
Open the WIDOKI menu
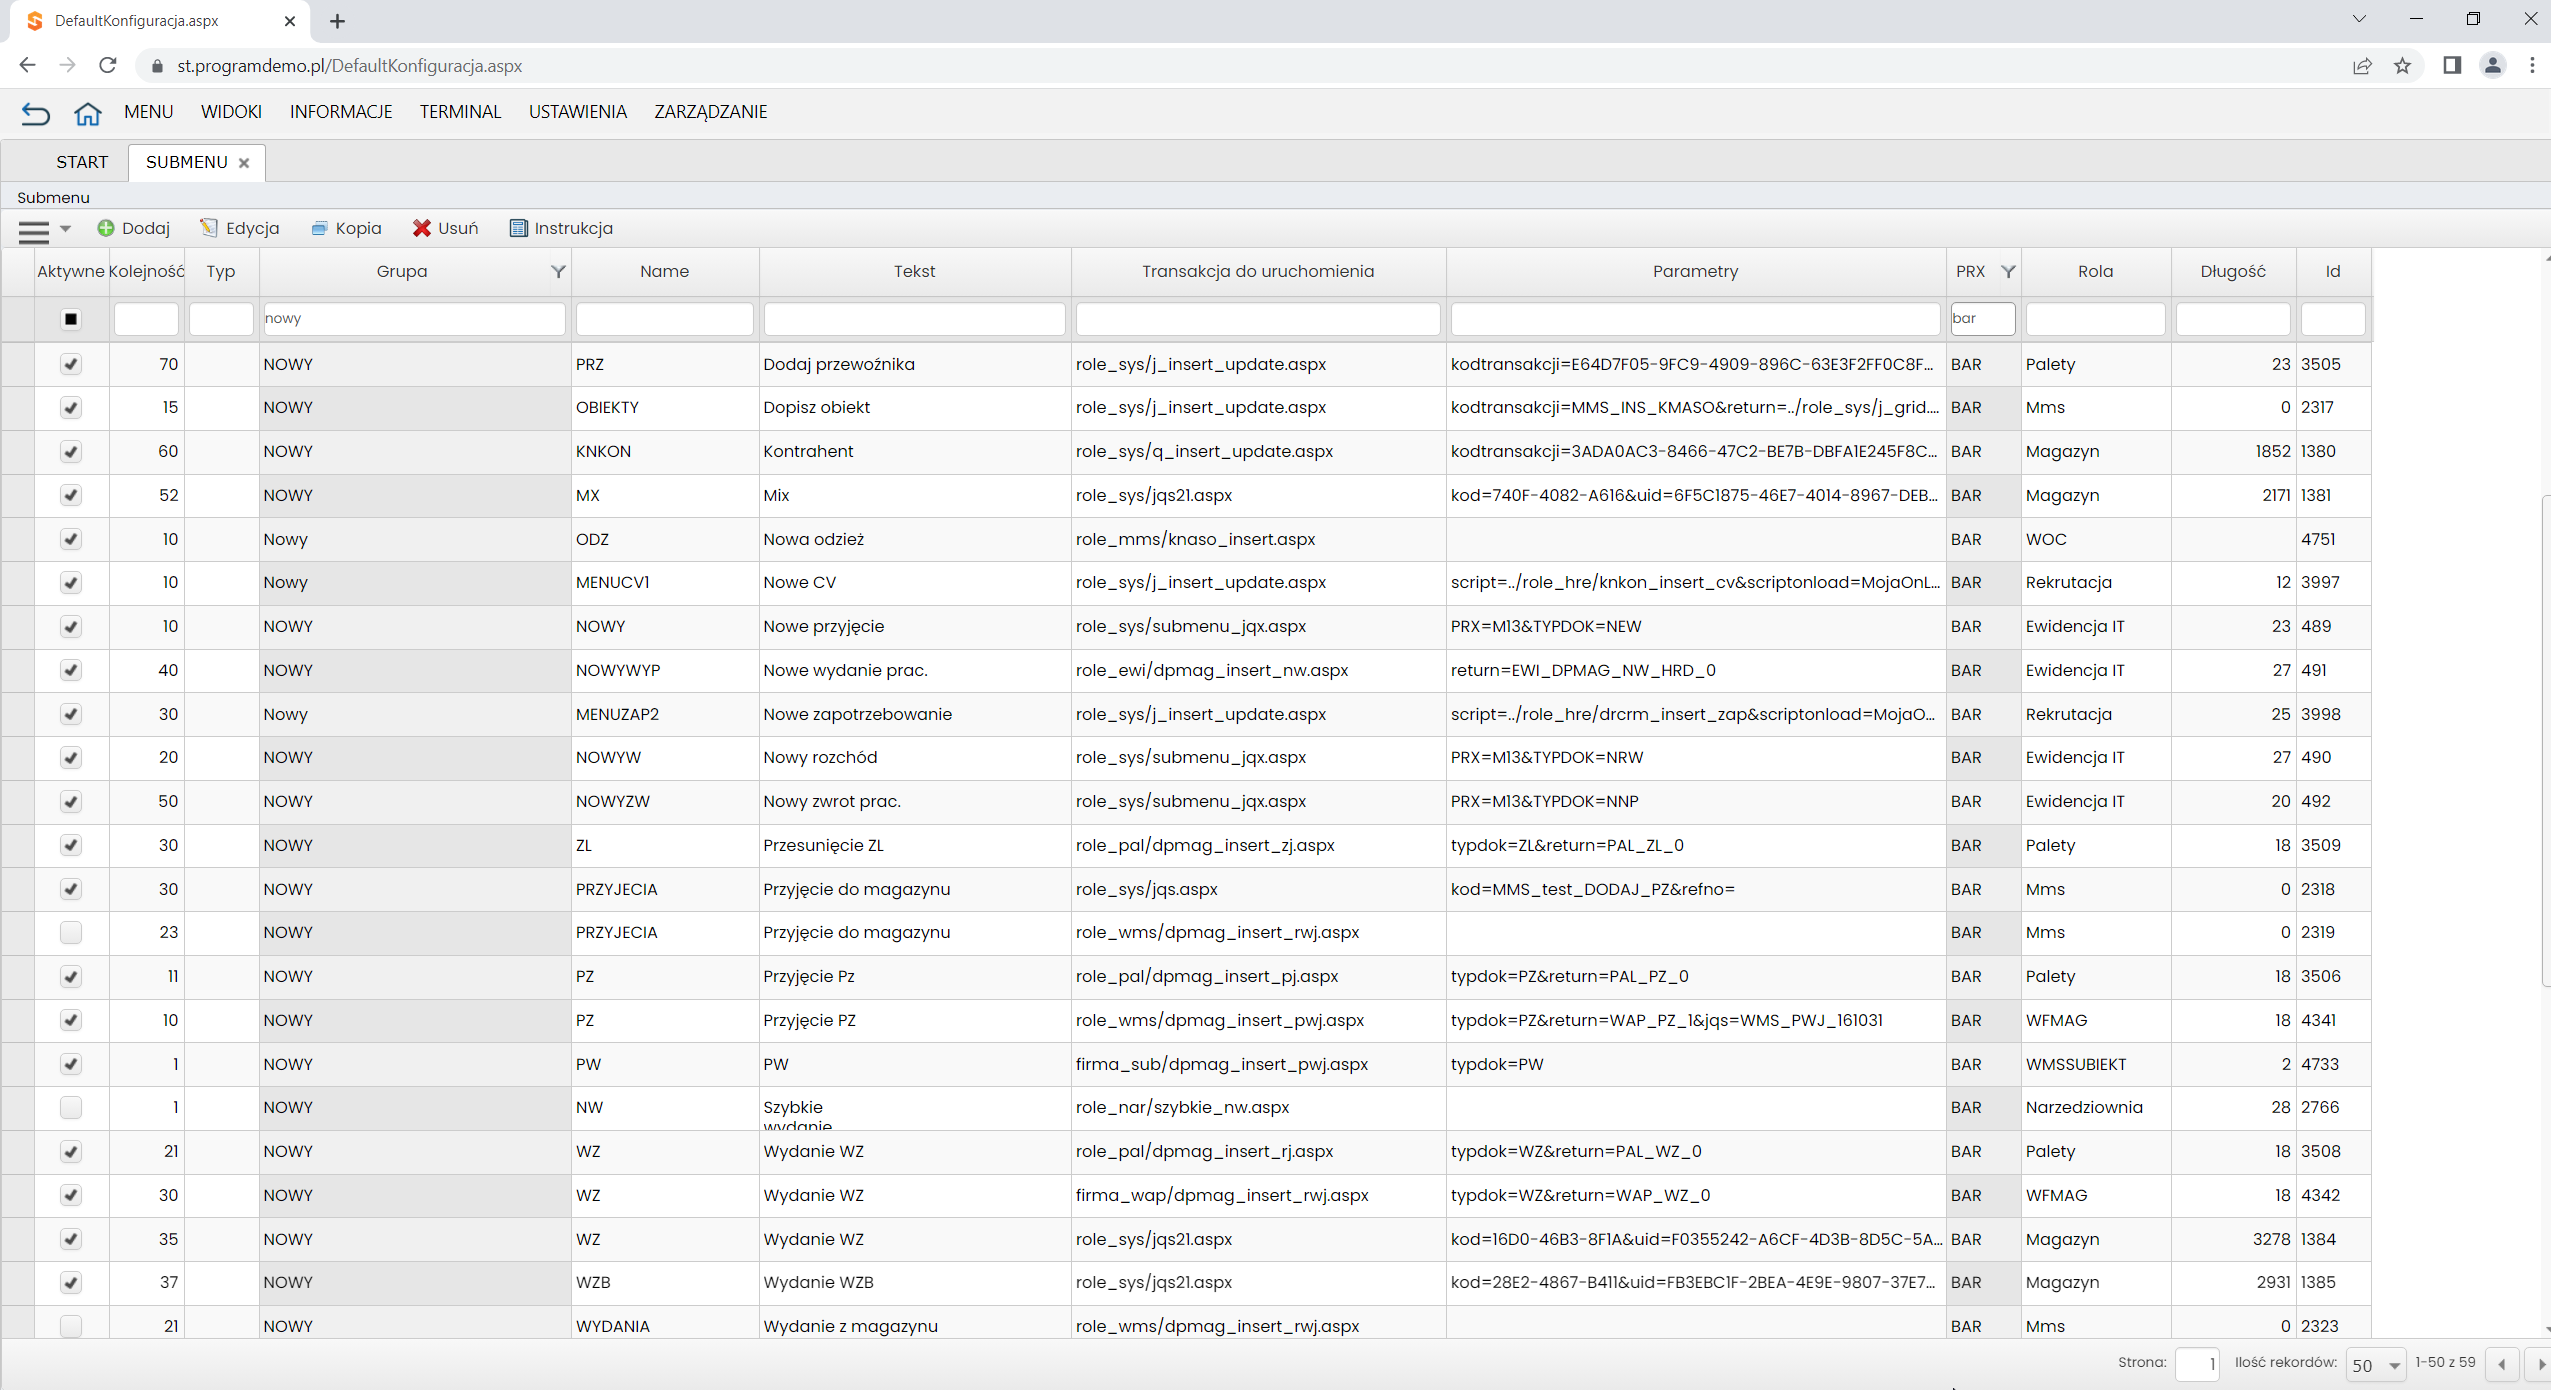click(x=231, y=112)
